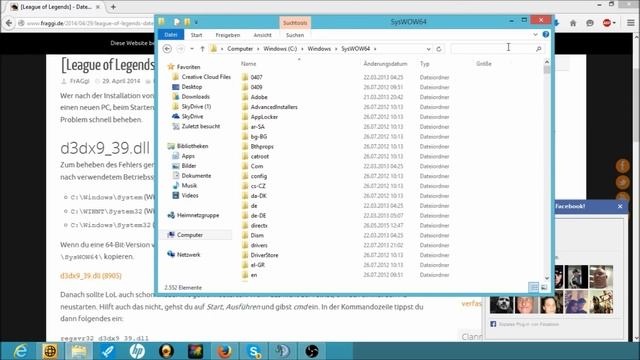Sort by Größe column header
The image size is (640, 360).
pos(484,64)
